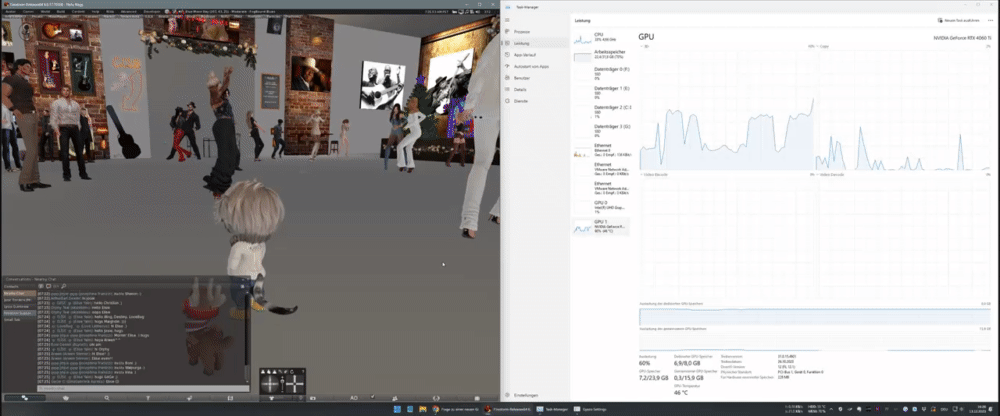Click the search magnifier icon in Conversations header
The width and height of the screenshot is (1000, 416).
click(x=64, y=286)
